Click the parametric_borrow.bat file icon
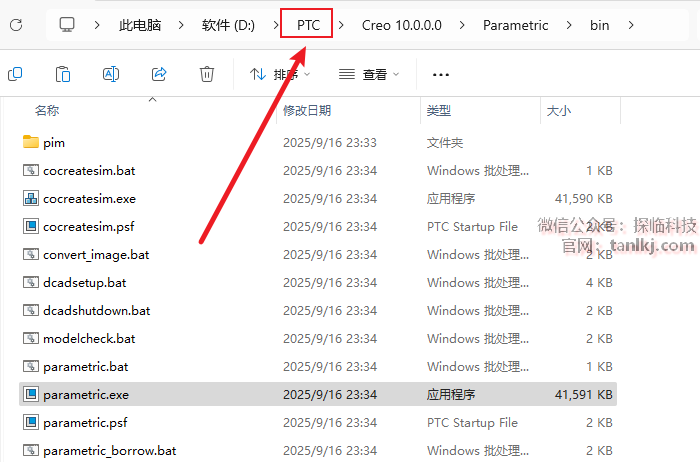Image resolution: width=700 pixels, height=462 pixels. (x=31, y=450)
